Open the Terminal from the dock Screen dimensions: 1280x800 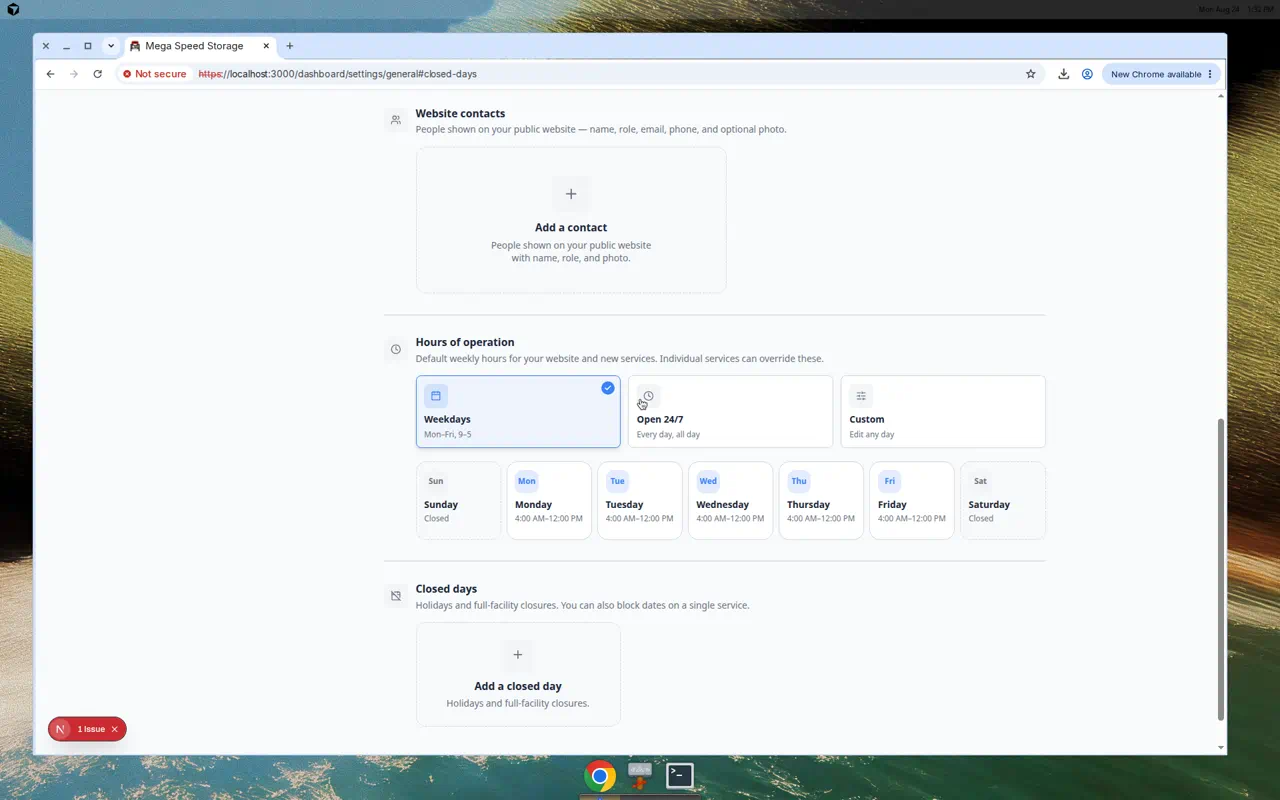click(x=680, y=775)
